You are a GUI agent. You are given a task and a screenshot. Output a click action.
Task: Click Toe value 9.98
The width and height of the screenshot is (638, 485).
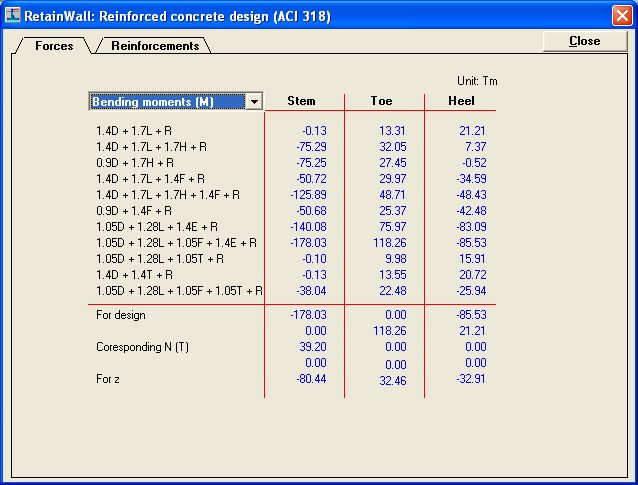pyautogui.click(x=395, y=259)
